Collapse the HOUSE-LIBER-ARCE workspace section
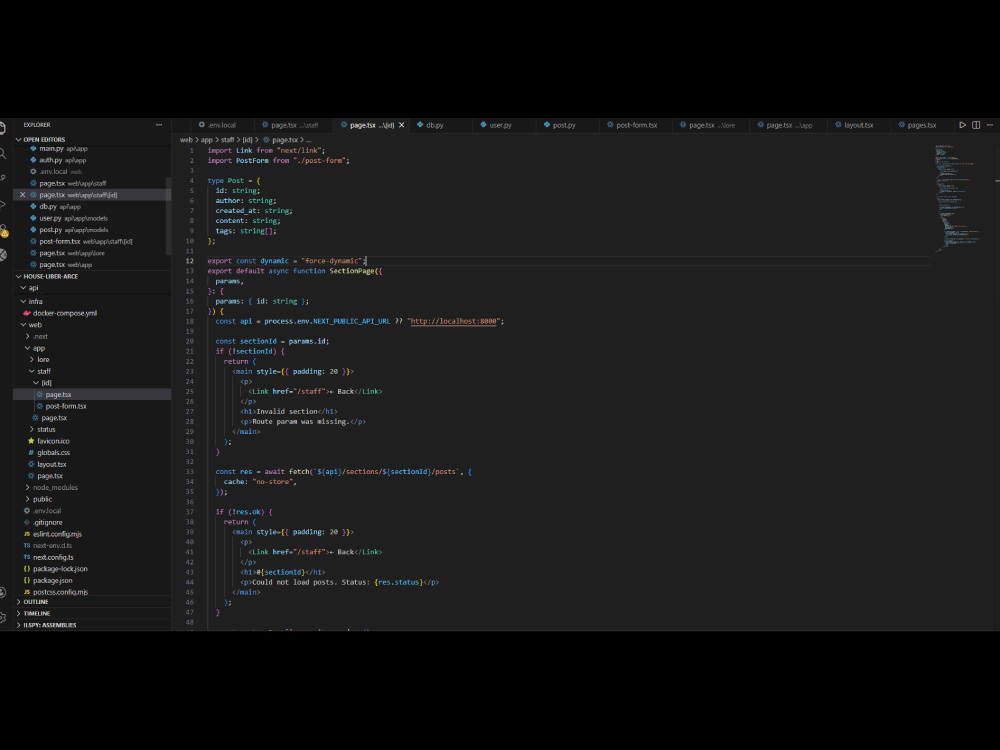Viewport: 1000px width, 750px height. point(18,277)
